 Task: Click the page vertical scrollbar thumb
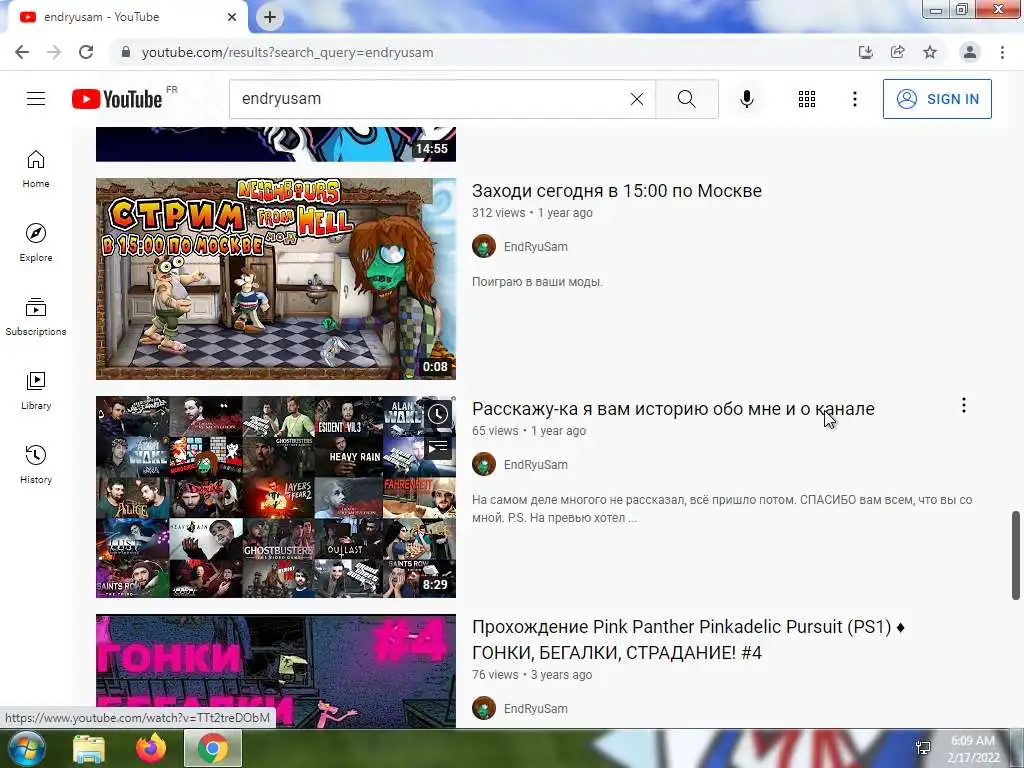pyautogui.click(x=1016, y=555)
